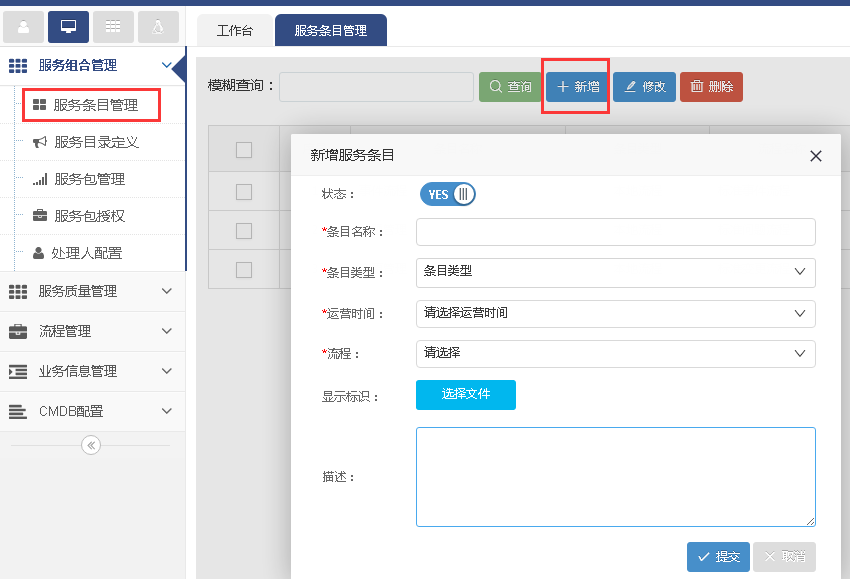Open the 条目类型 dropdown
This screenshot has width=850, height=579.
[x=615, y=272]
